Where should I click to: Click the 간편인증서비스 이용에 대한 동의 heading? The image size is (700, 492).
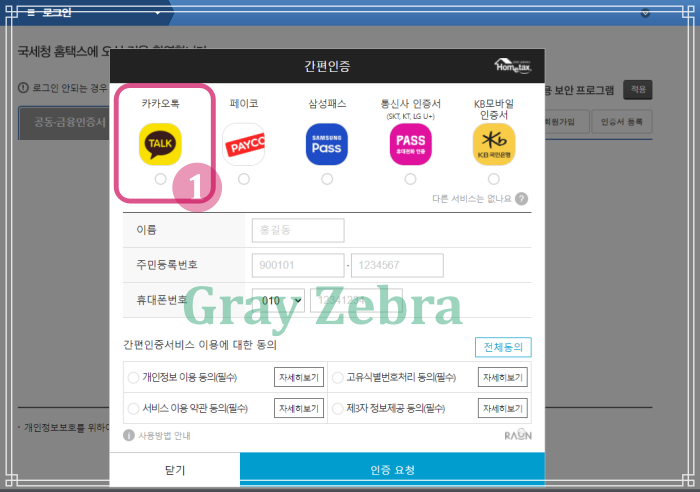click(200, 345)
